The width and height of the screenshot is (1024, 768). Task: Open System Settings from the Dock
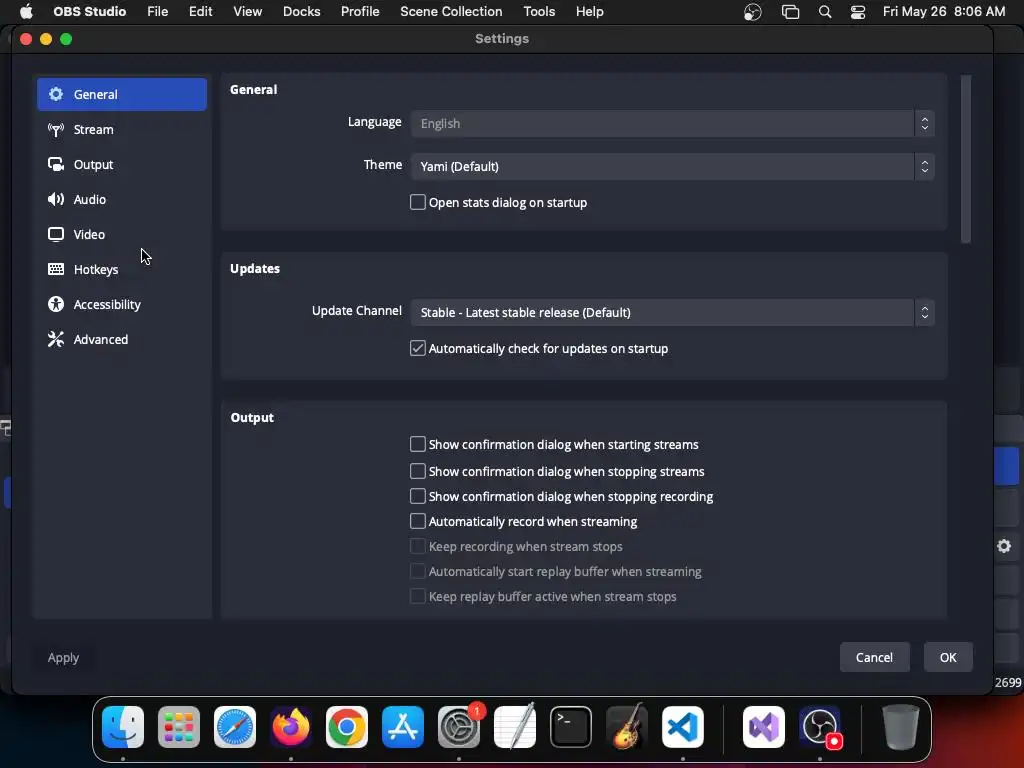coord(459,727)
